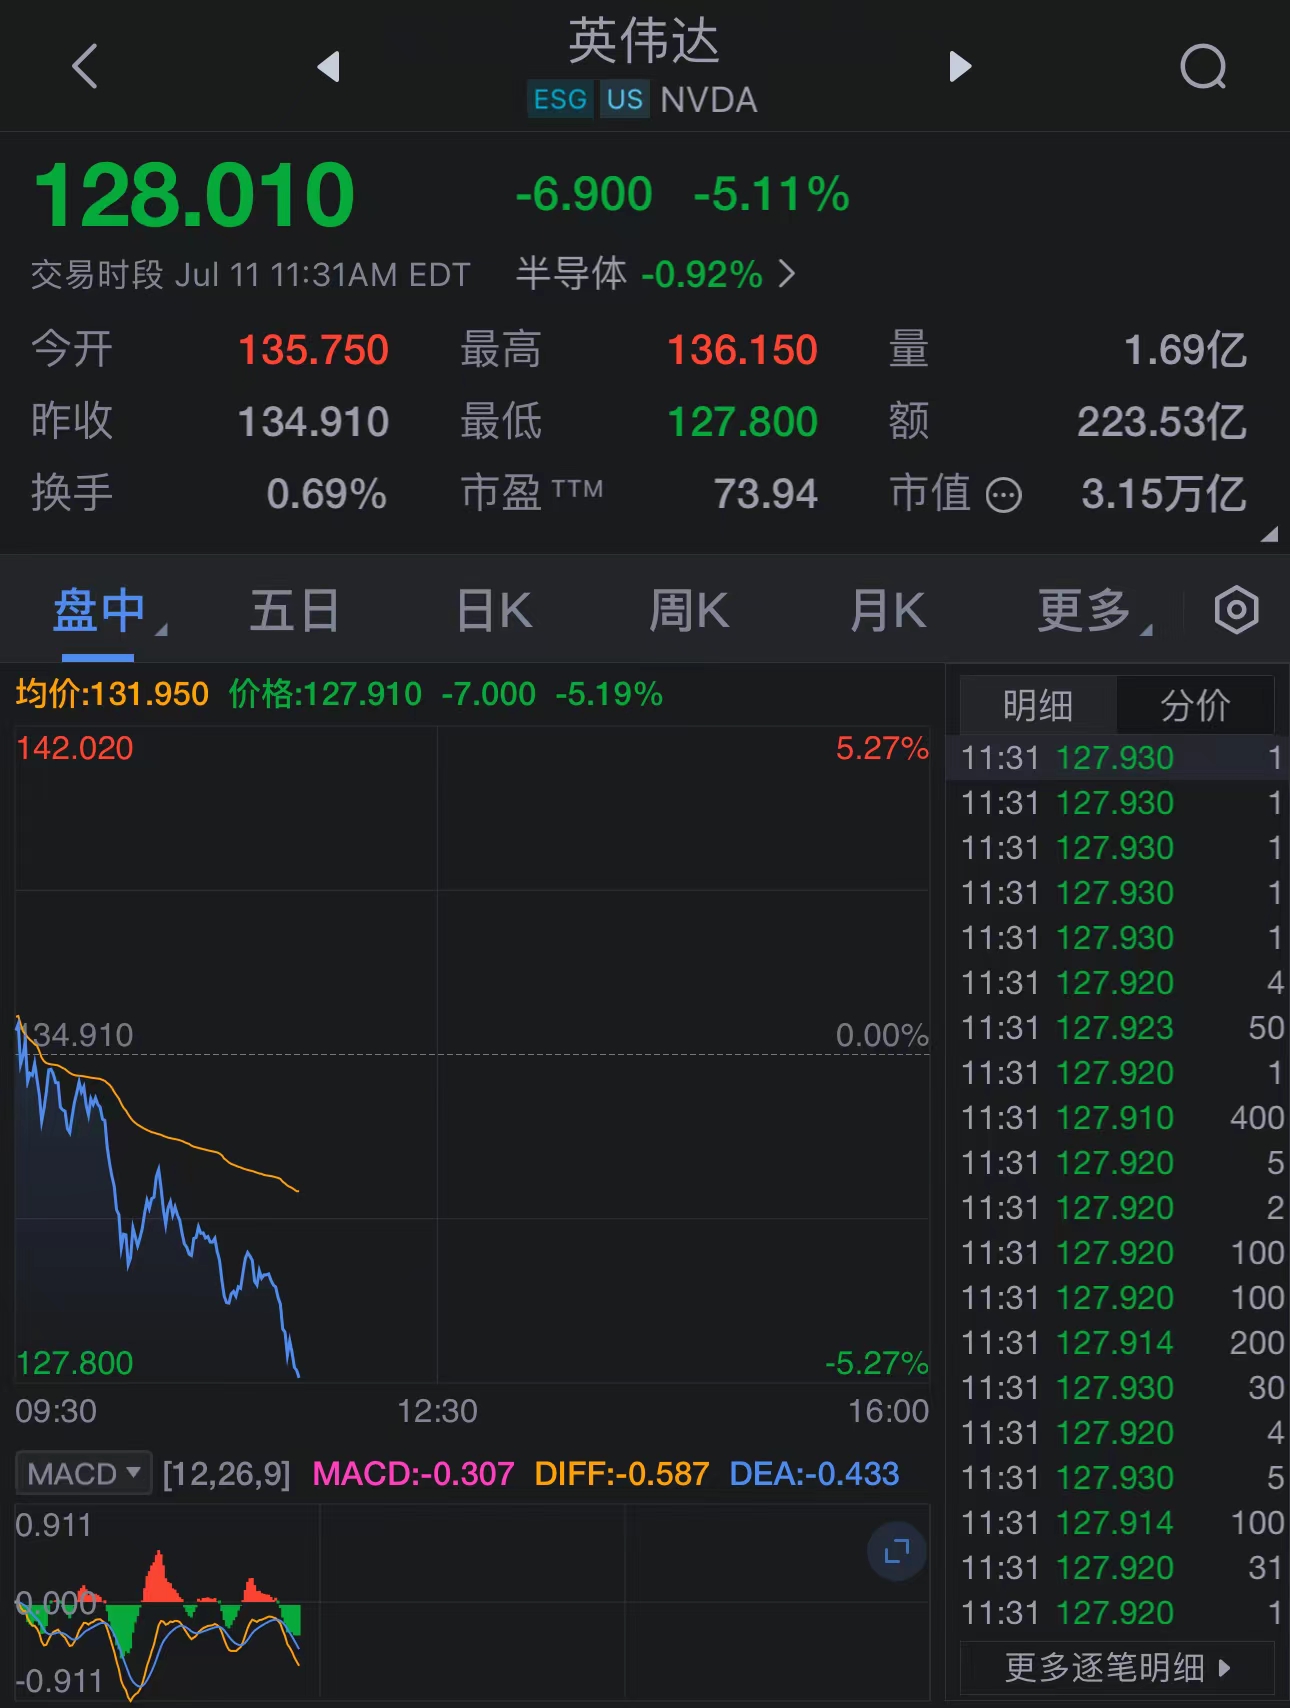
Task: Tap the 价格:127.910 label above chart
Action: [325, 694]
